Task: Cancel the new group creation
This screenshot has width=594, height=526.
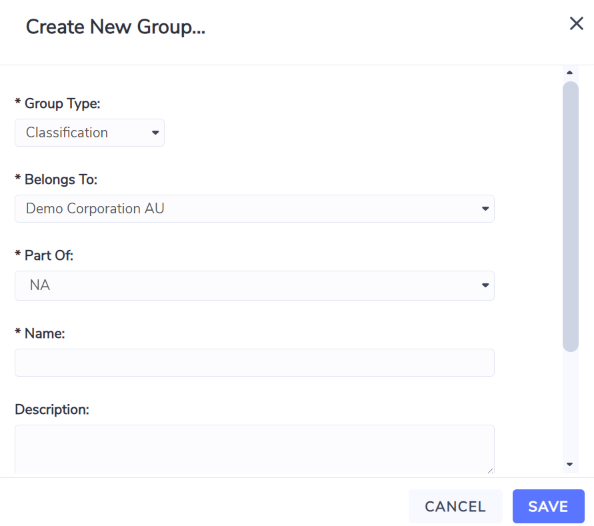Action: [455, 506]
